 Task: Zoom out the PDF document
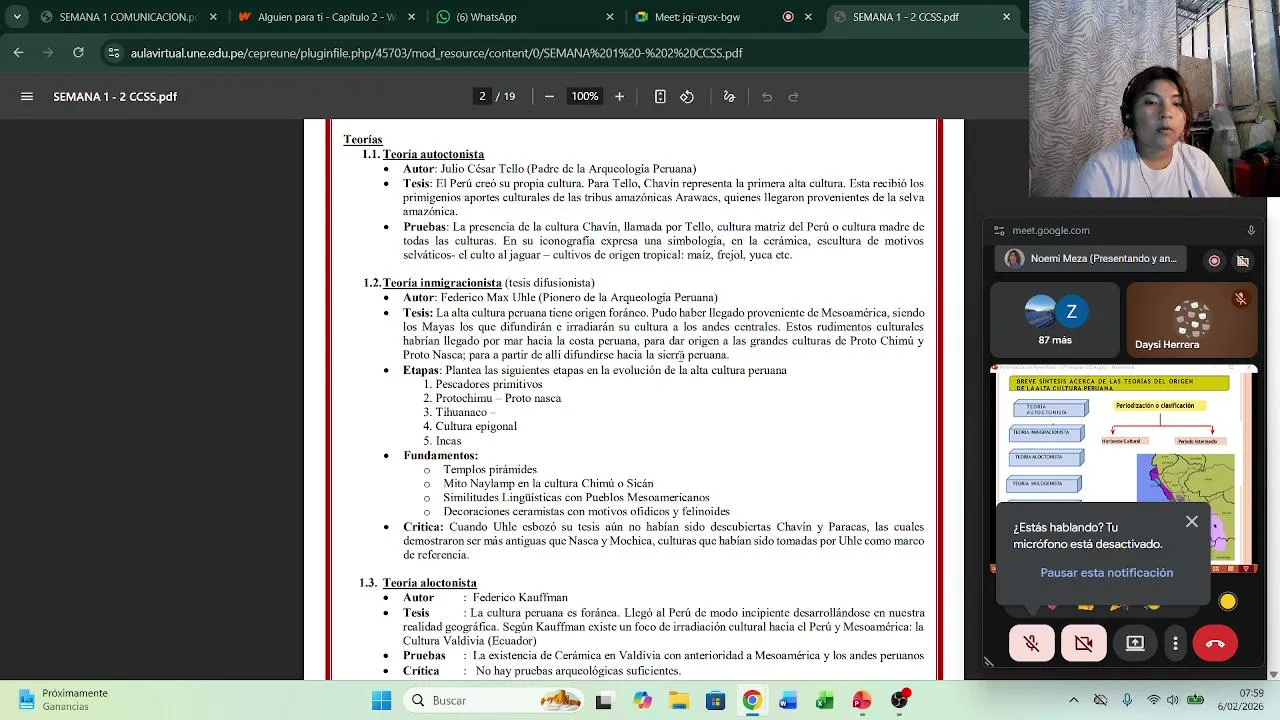click(x=549, y=97)
